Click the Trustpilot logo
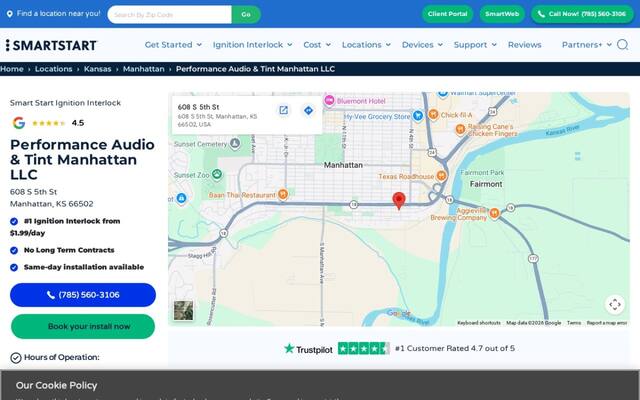640x400 pixels. click(x=308, y=349)
